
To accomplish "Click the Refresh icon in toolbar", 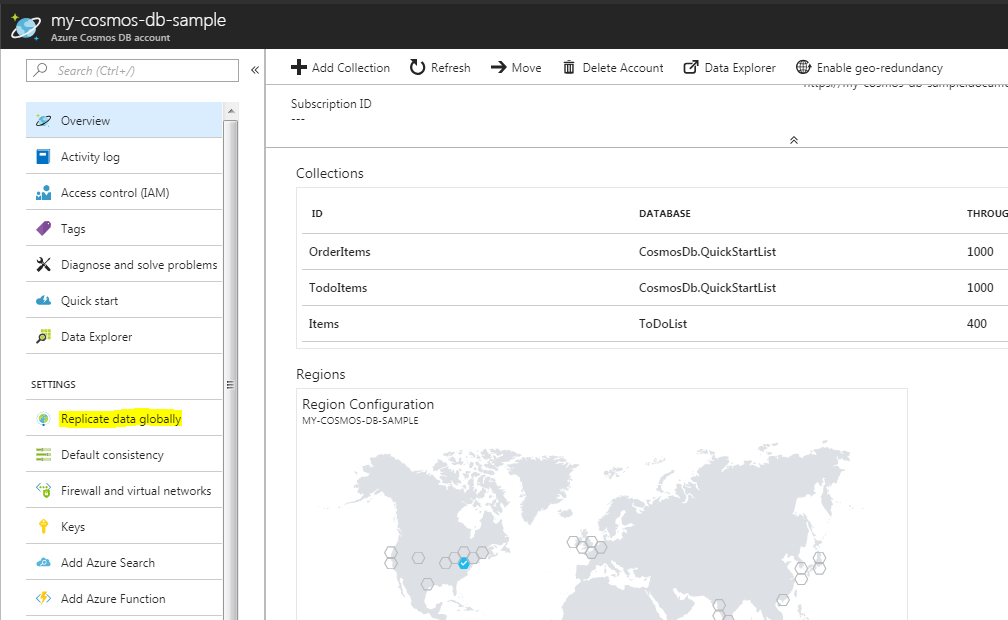I will 417,68.
